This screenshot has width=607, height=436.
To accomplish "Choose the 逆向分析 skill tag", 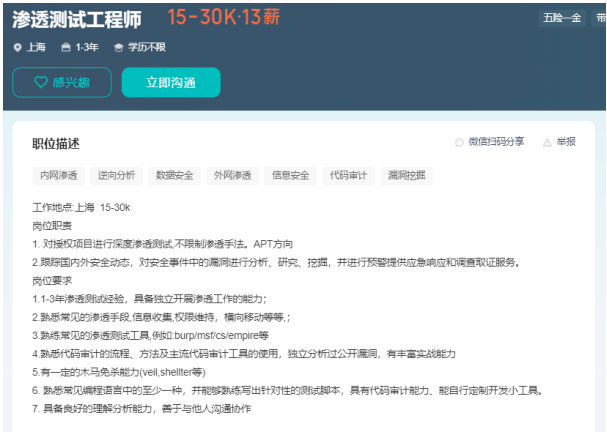I will pos(116,176).
